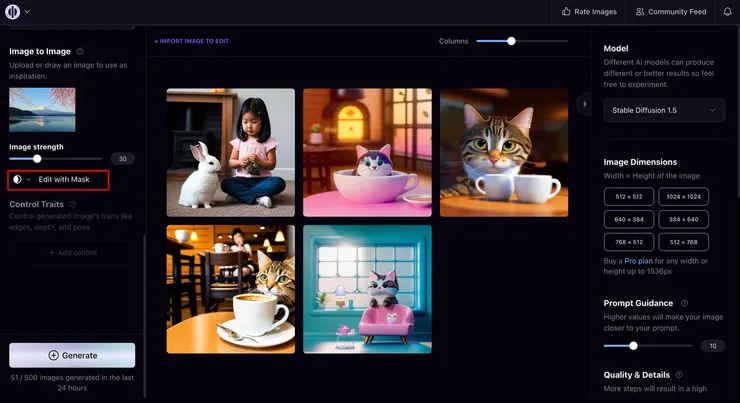Click the Image to Image help icon
740x403 pixels.
(80, 51)
